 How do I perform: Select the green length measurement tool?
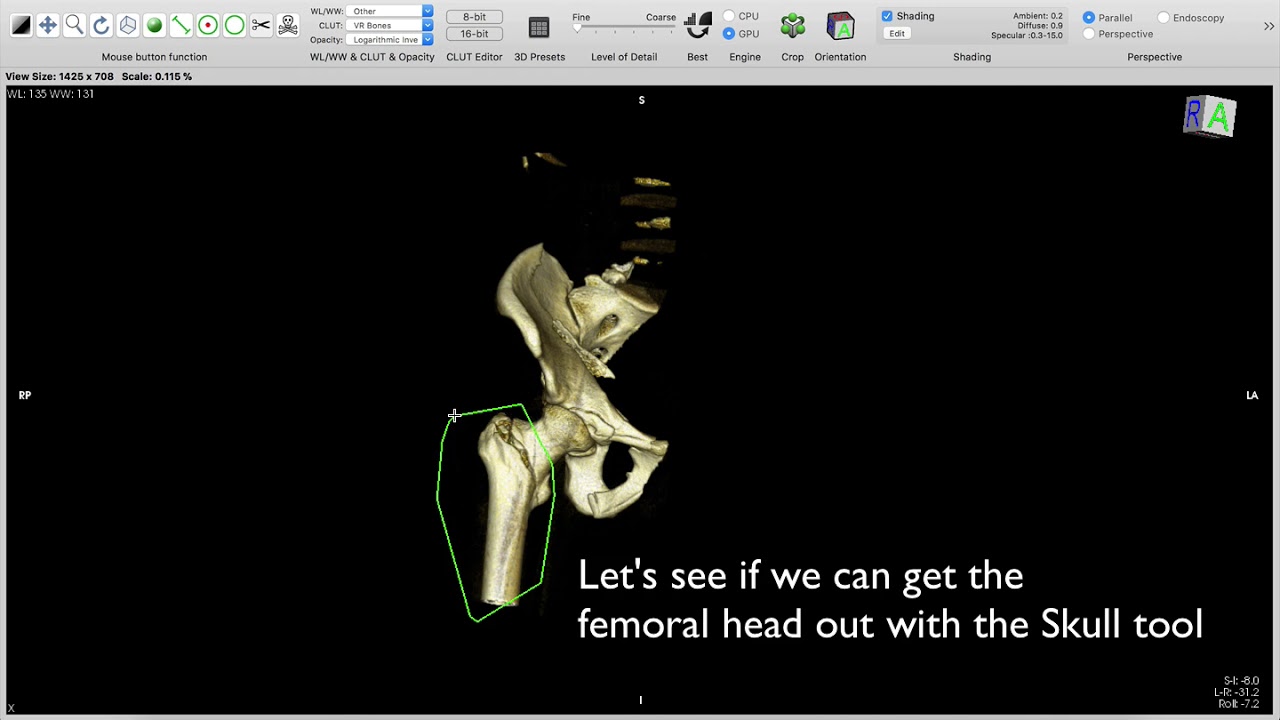pos(181,25)
